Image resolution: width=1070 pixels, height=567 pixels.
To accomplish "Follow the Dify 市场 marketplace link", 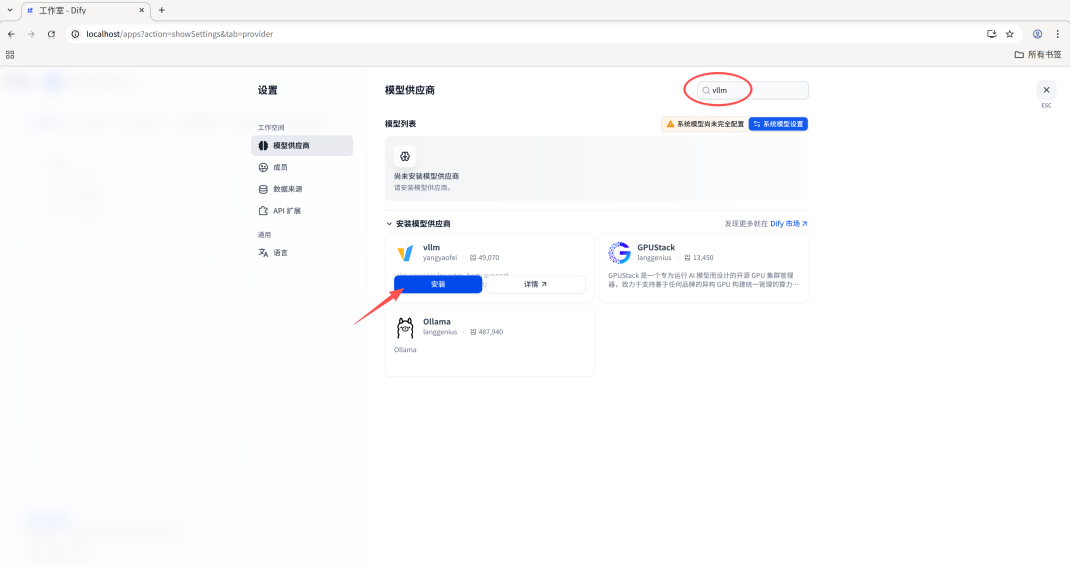I will 788,224.
